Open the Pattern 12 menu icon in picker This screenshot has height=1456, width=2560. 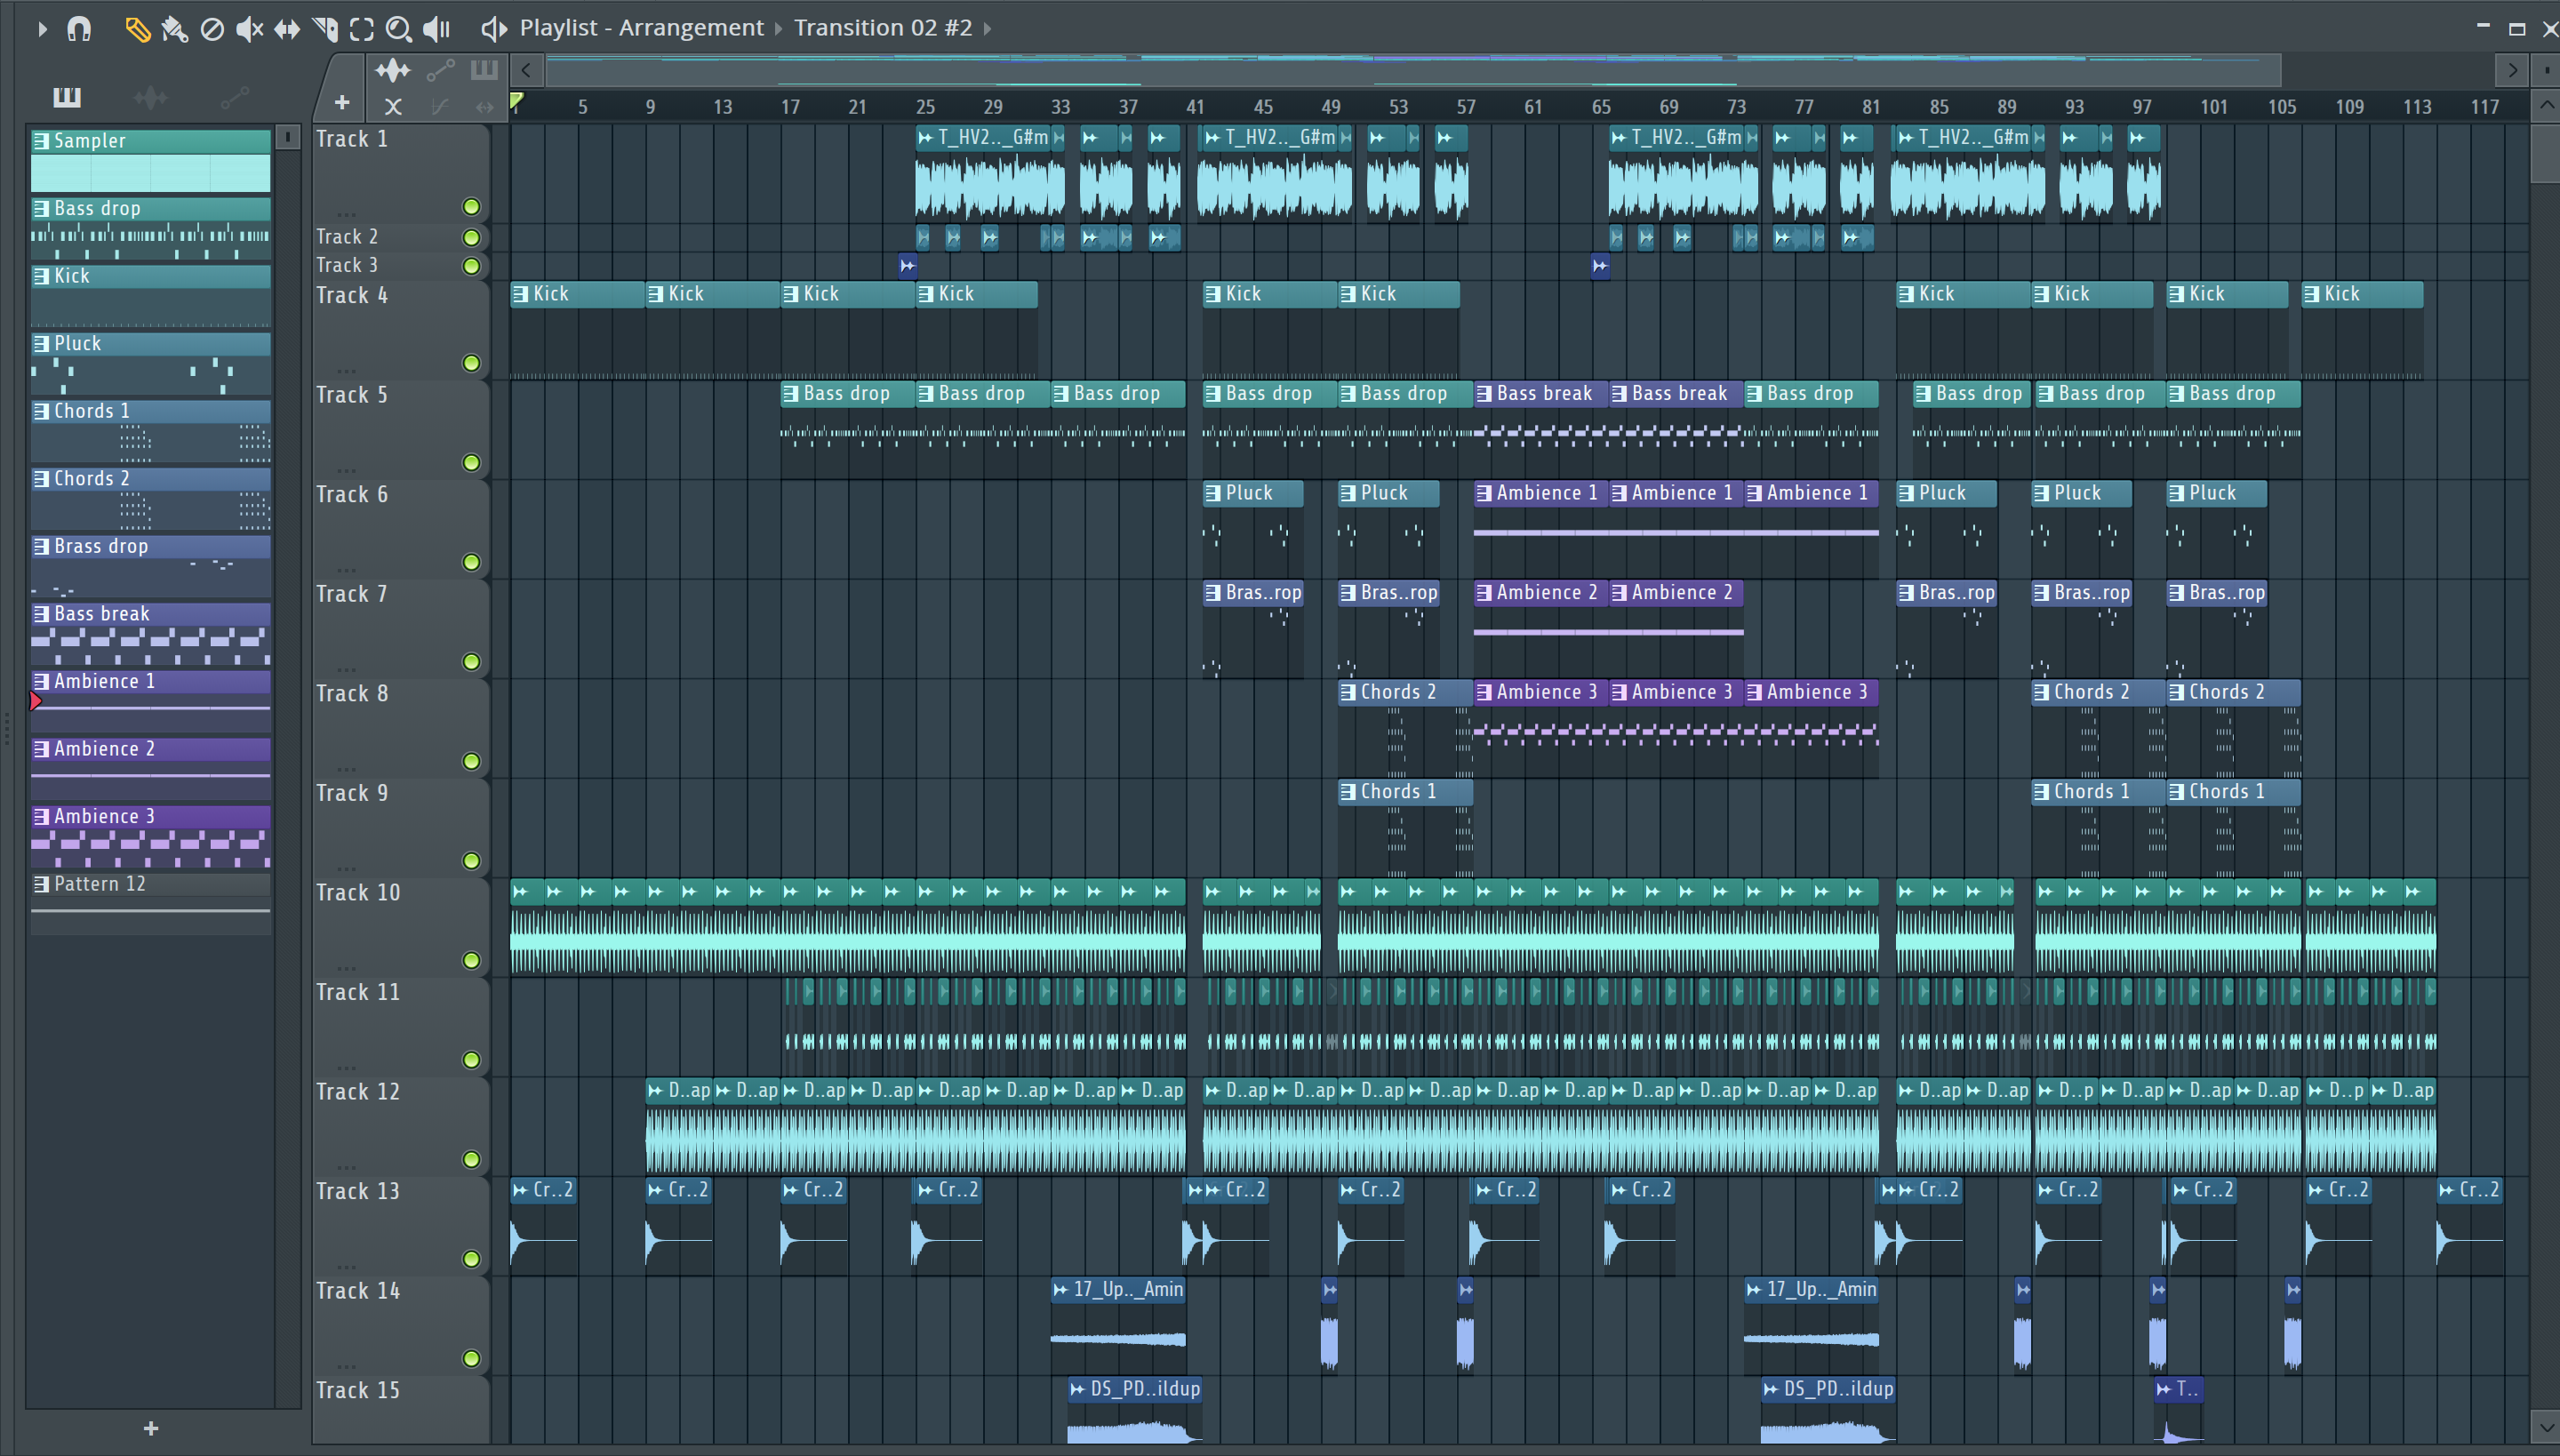(x=41, y=884)
